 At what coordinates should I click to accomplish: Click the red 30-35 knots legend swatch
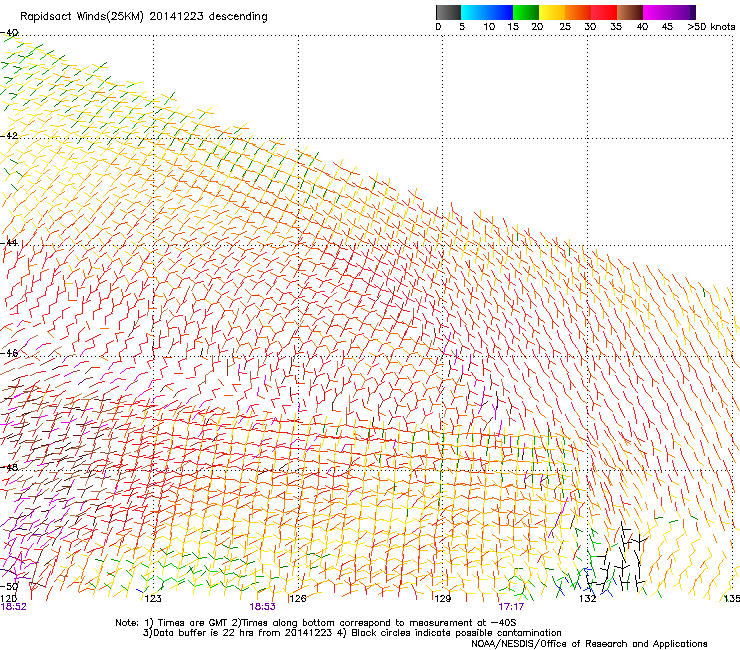(604, 12)
